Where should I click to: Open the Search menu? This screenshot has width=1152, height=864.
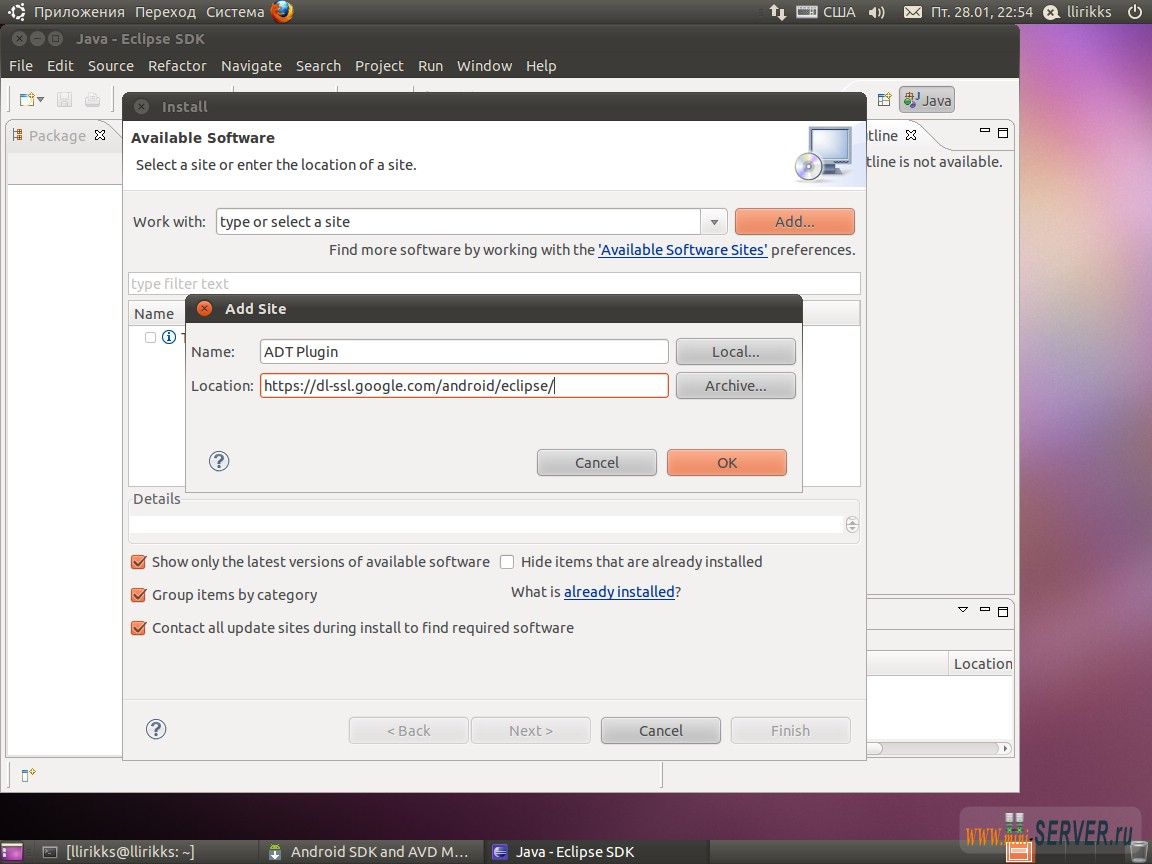[318, 66]
